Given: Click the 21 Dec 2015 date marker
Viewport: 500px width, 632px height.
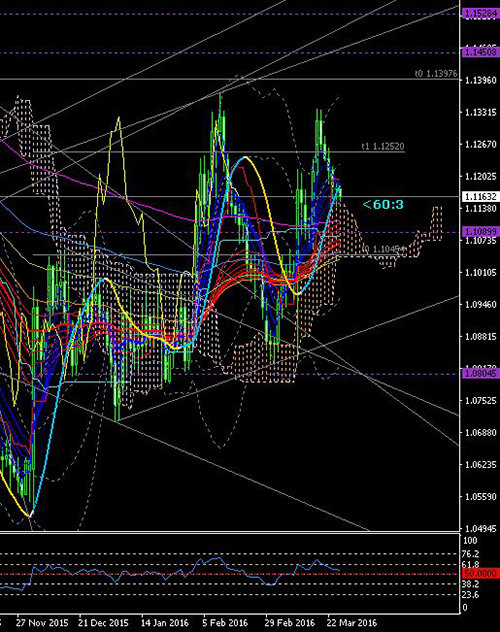Looking at the screenshot, I should pos(104,623).
